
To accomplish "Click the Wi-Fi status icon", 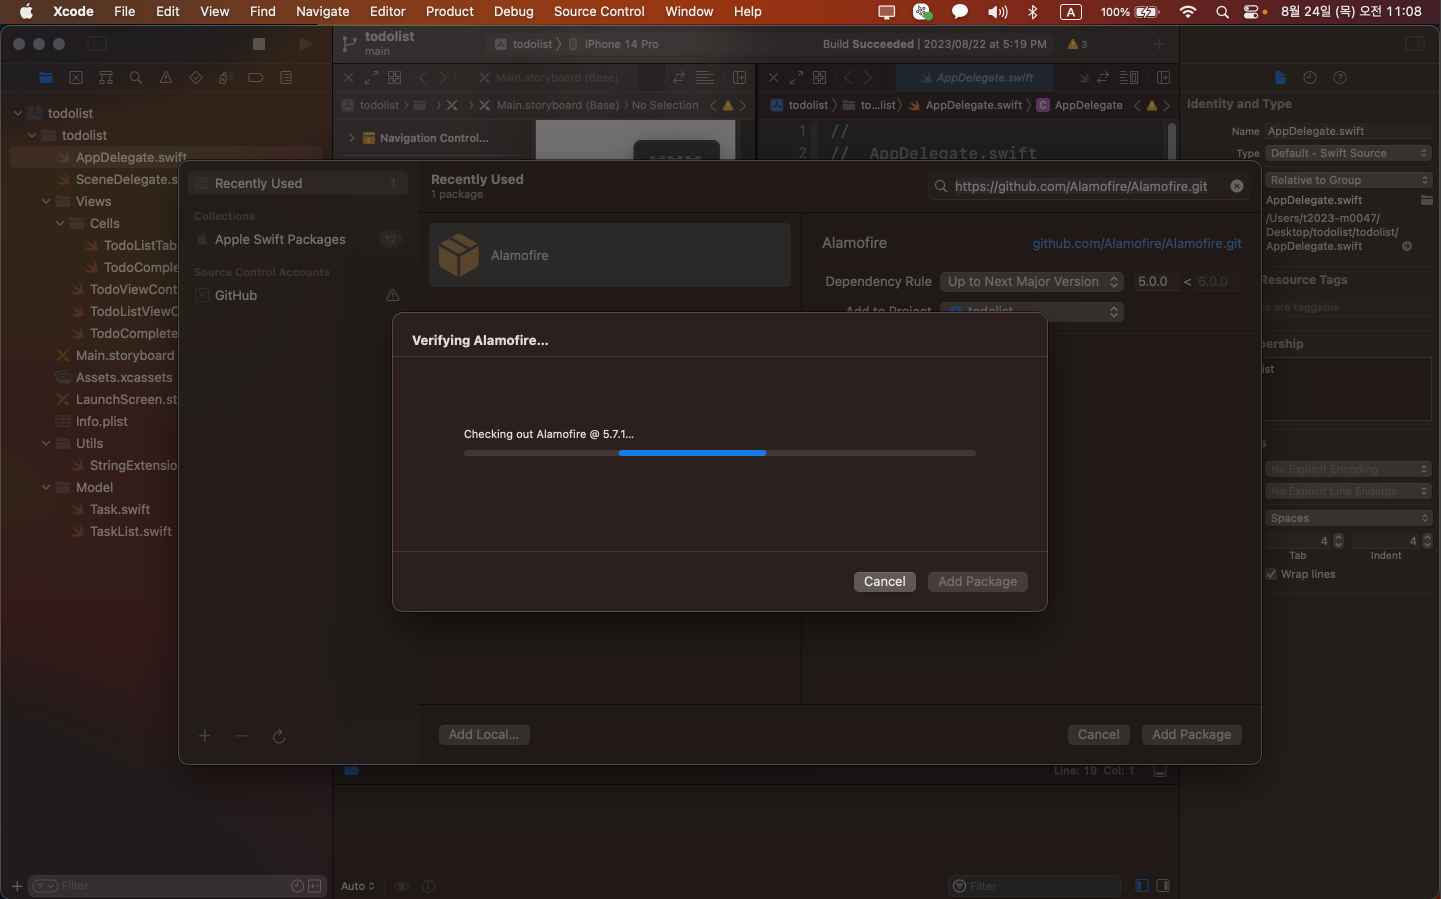I will pyautogui.click(x=1188, y=12).
